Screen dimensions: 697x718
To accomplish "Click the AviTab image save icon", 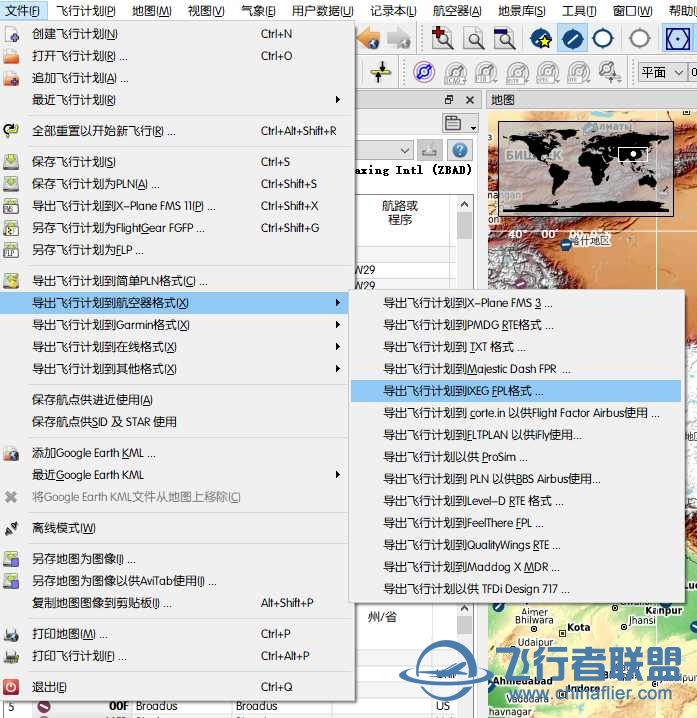I will pyautogui.click(x=11, y=581).
